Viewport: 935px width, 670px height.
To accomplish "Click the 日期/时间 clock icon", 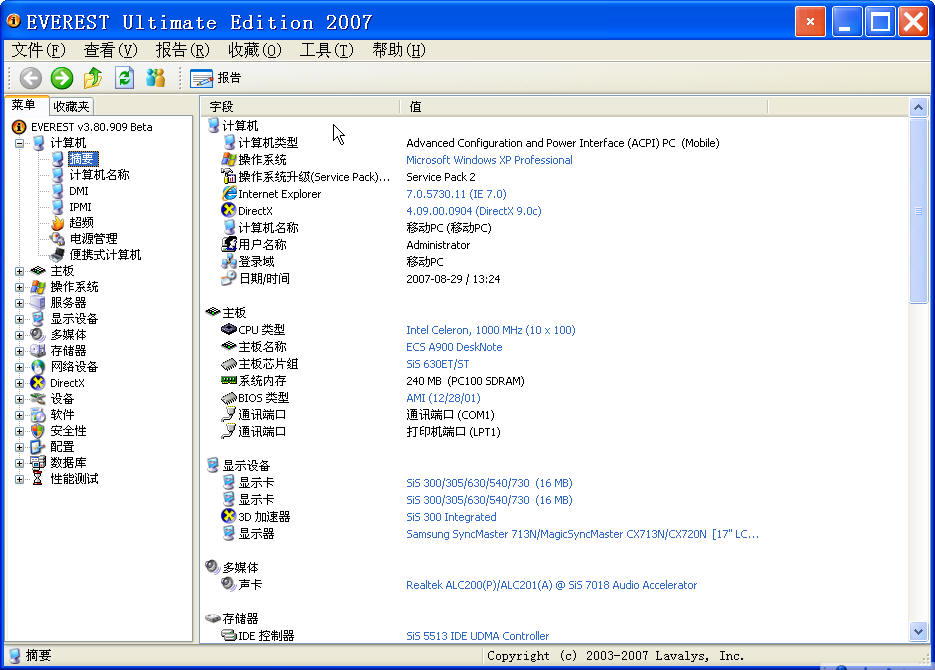I will (229, 278).
